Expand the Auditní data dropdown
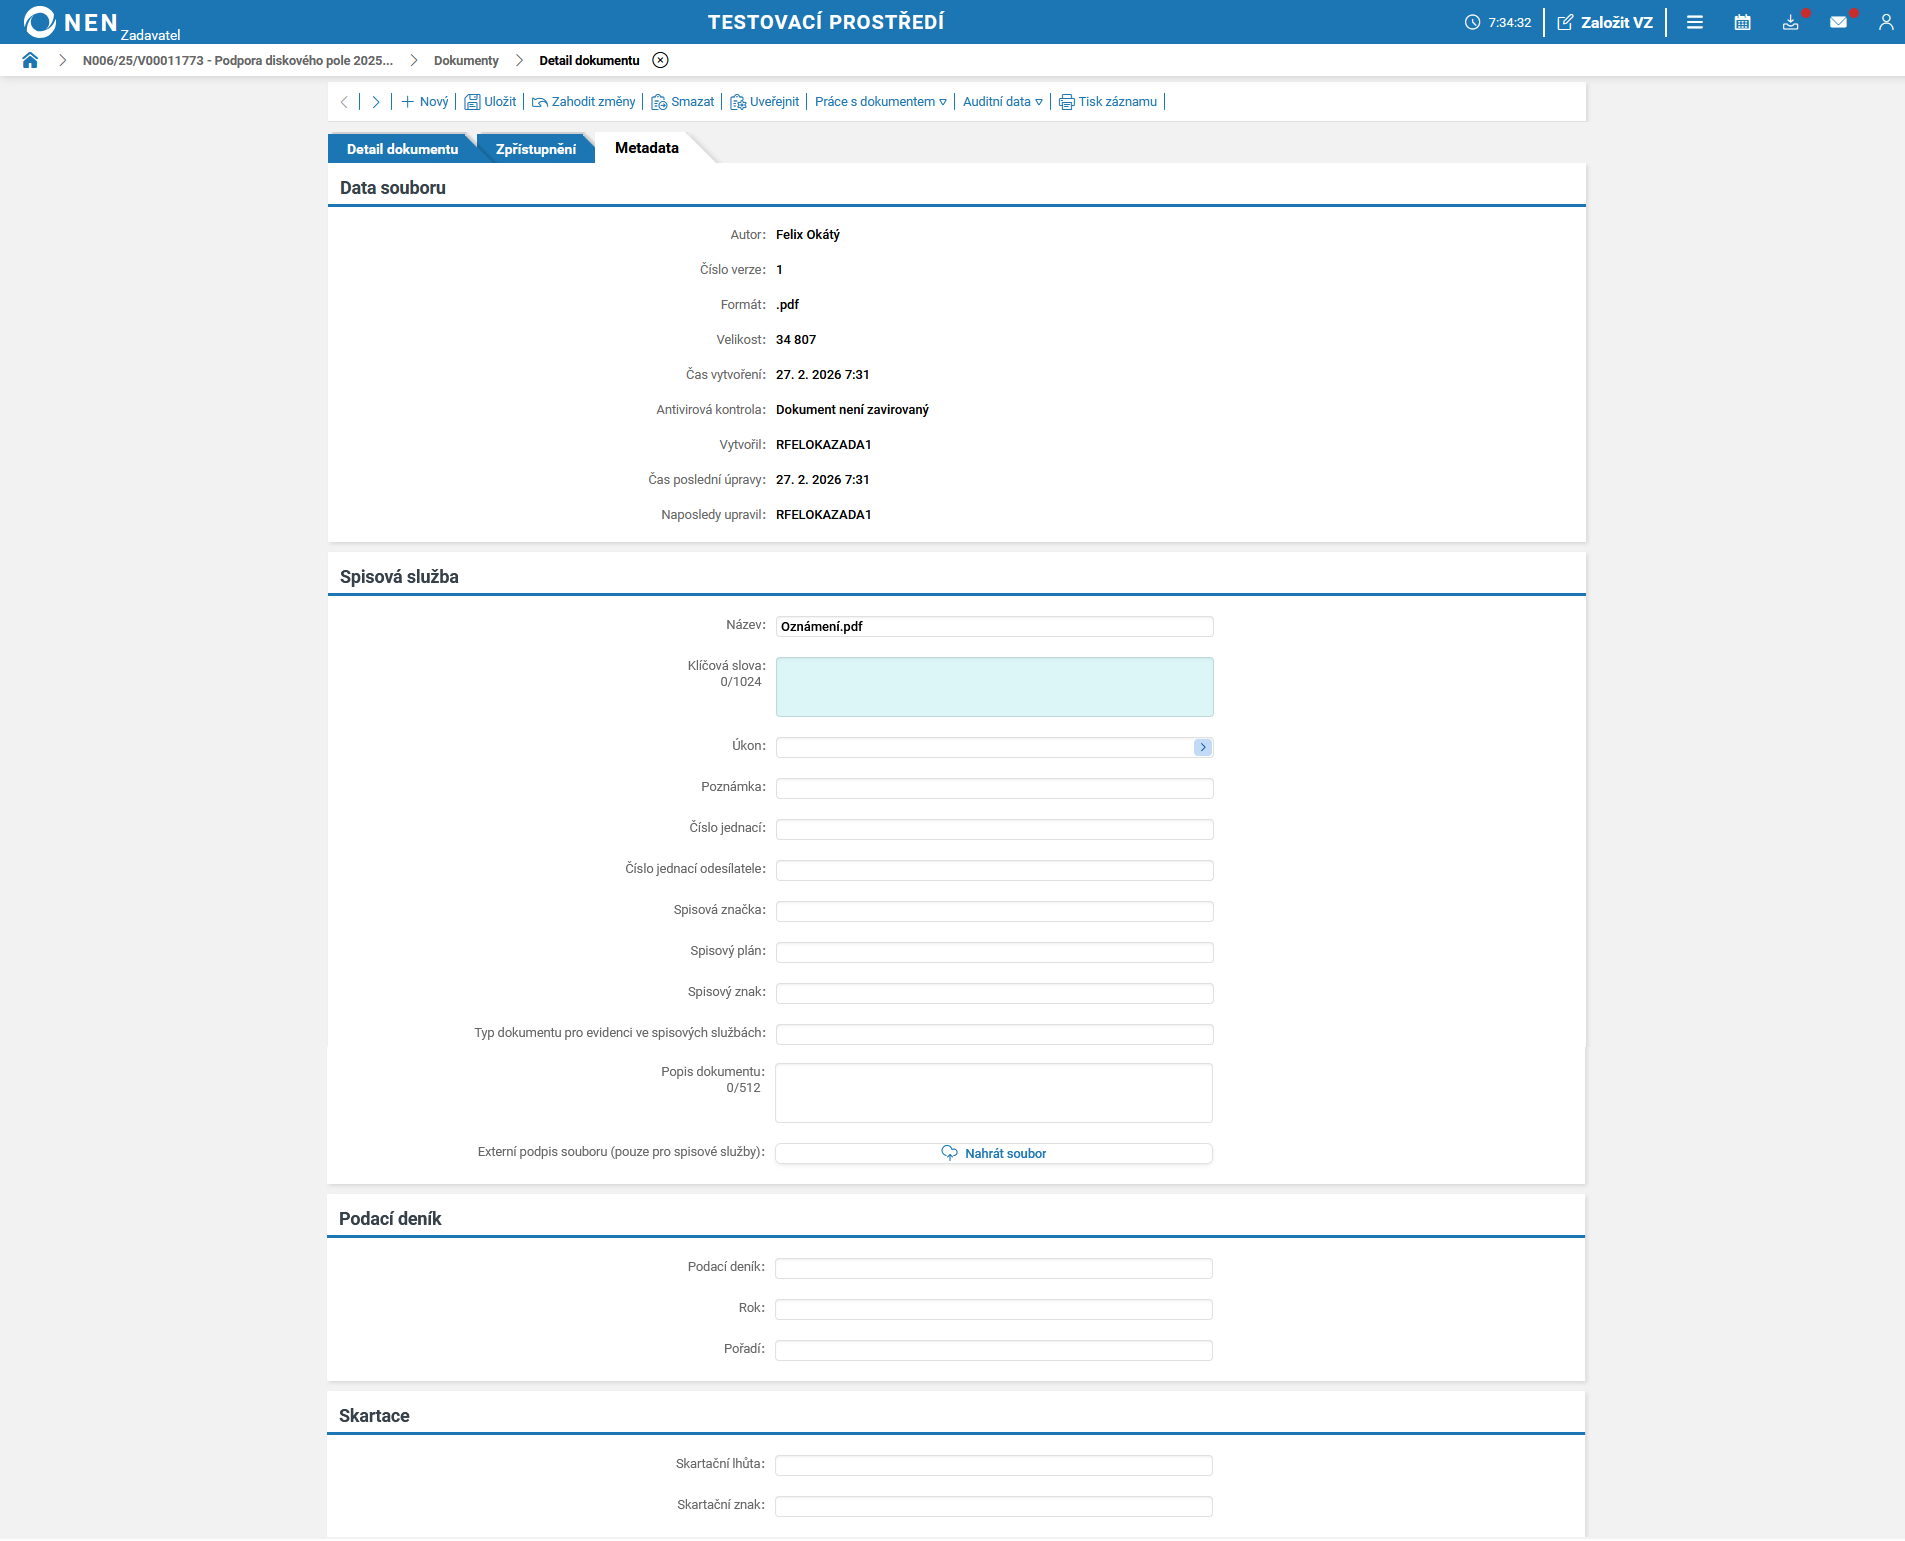 [1002, 102]
